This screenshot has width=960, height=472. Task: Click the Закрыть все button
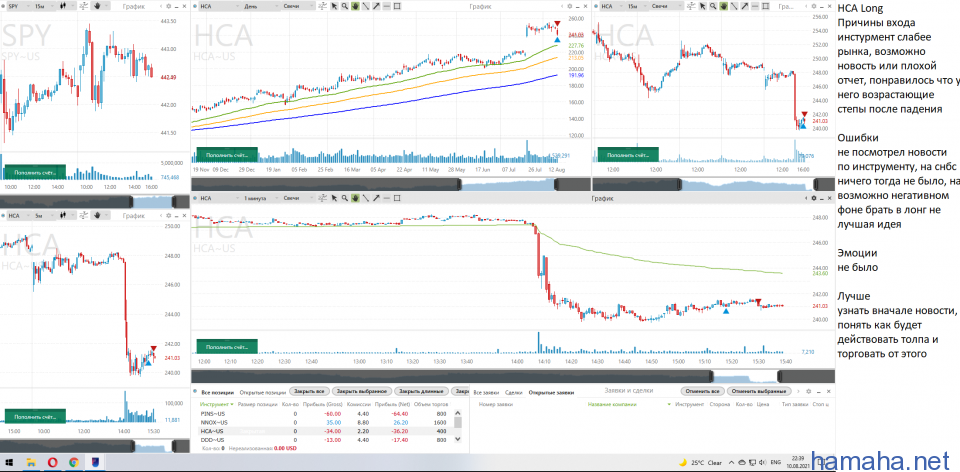coord(309,391)
